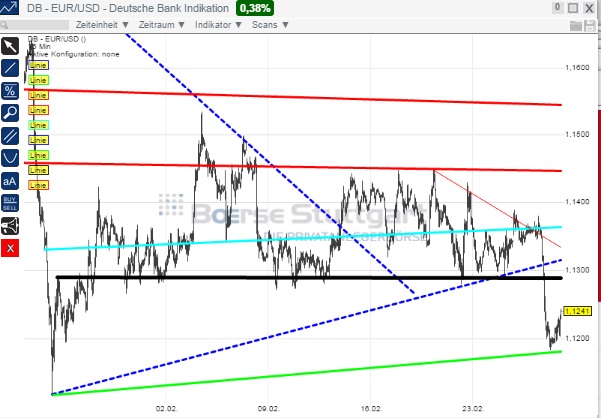Click the 1,1400 price axis label
Viewport: 601px width, 418px height.
point(577,202)
